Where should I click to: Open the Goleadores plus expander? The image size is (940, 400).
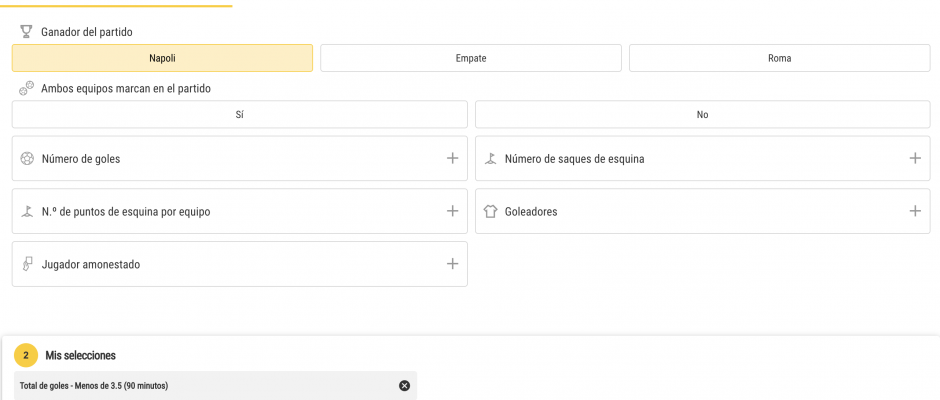tap(915, 211)
